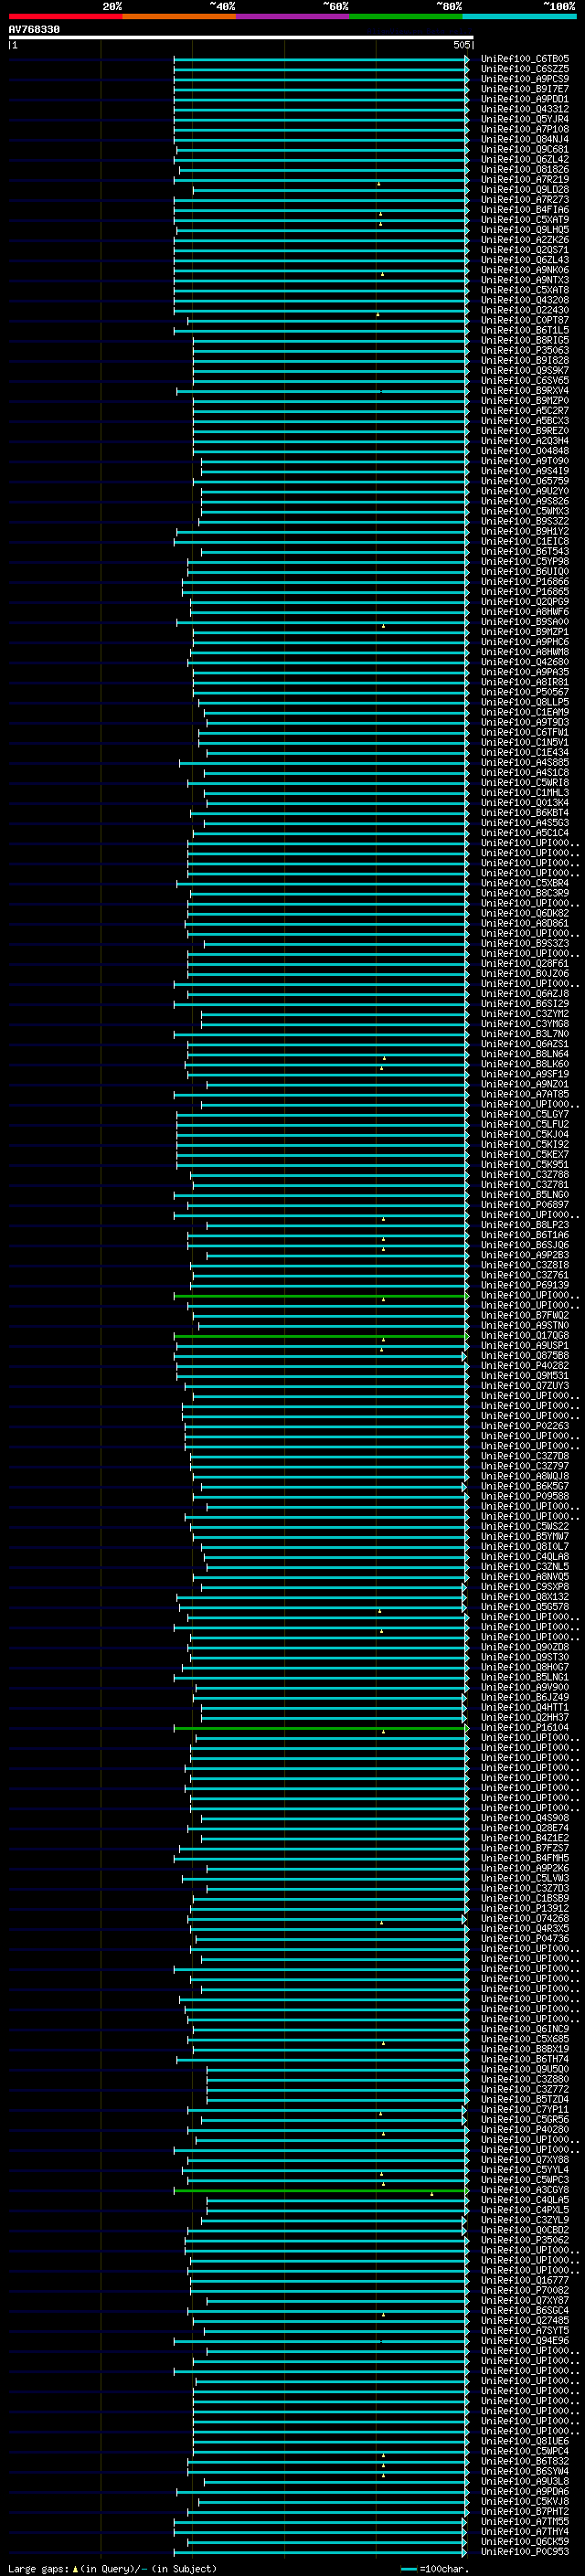Screen dimensions: 585x2576
Task: Click gap marker in the UniRef100_A3CGY8 row
Action: (x=432, y=2194)
